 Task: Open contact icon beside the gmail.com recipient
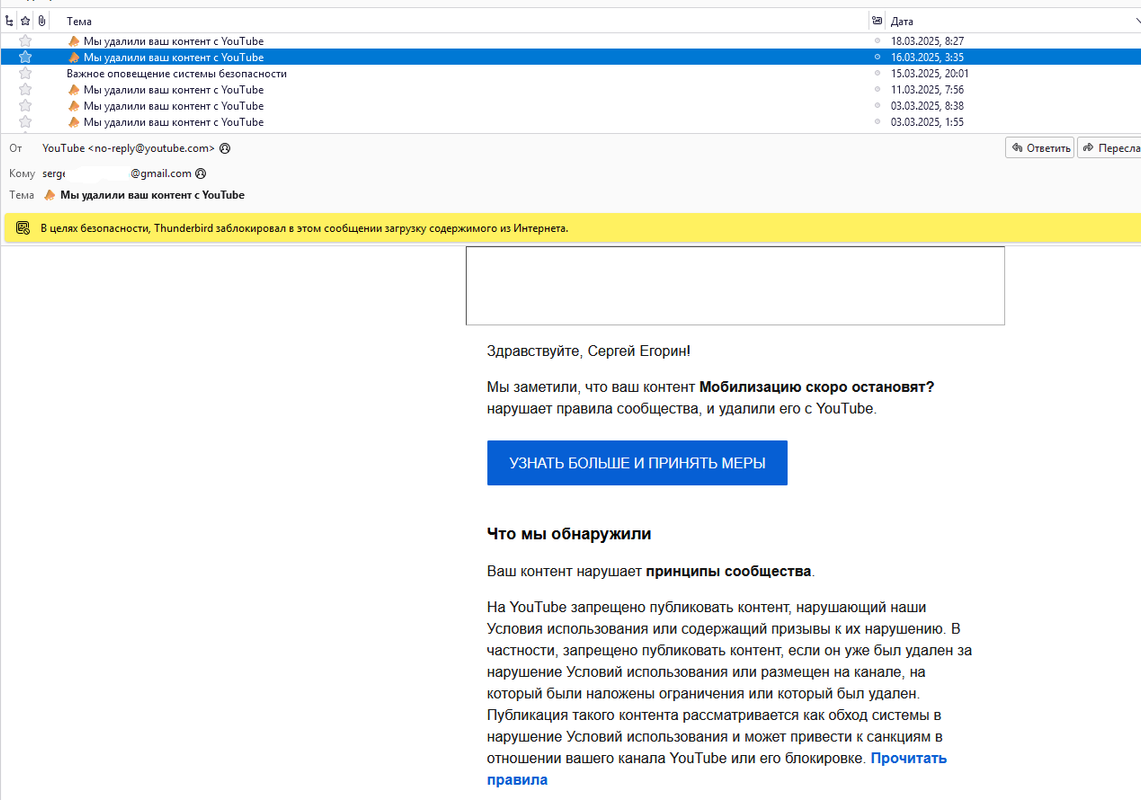click(x=201, y=173)
